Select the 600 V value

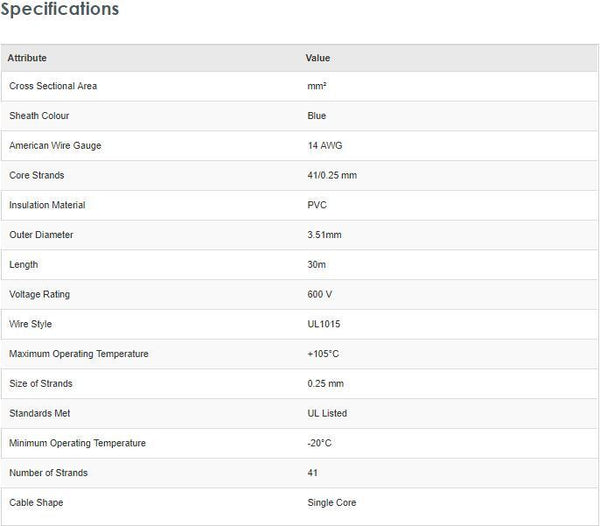pos(321,295)
